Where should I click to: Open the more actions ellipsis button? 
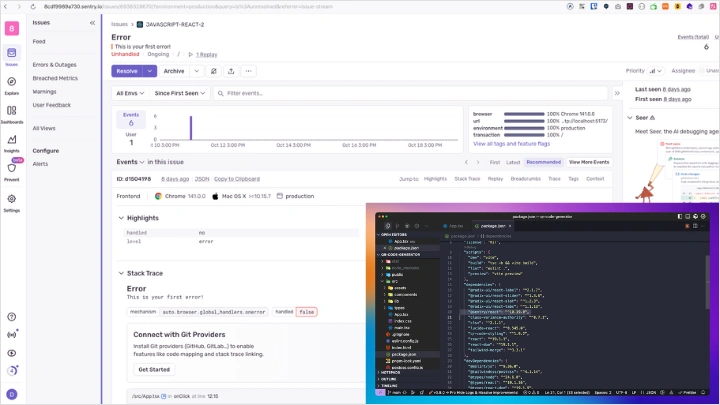[248, 71]
